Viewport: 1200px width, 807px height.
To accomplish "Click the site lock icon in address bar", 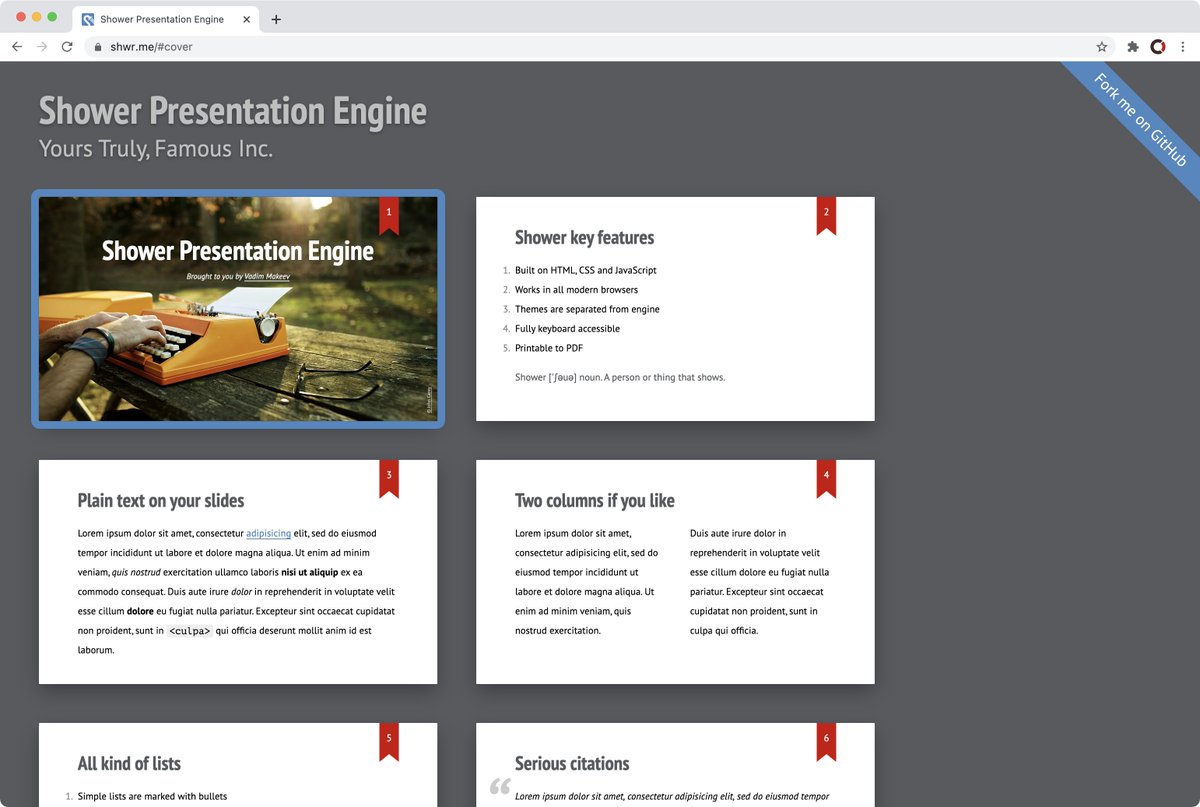I will click(98, 47).
